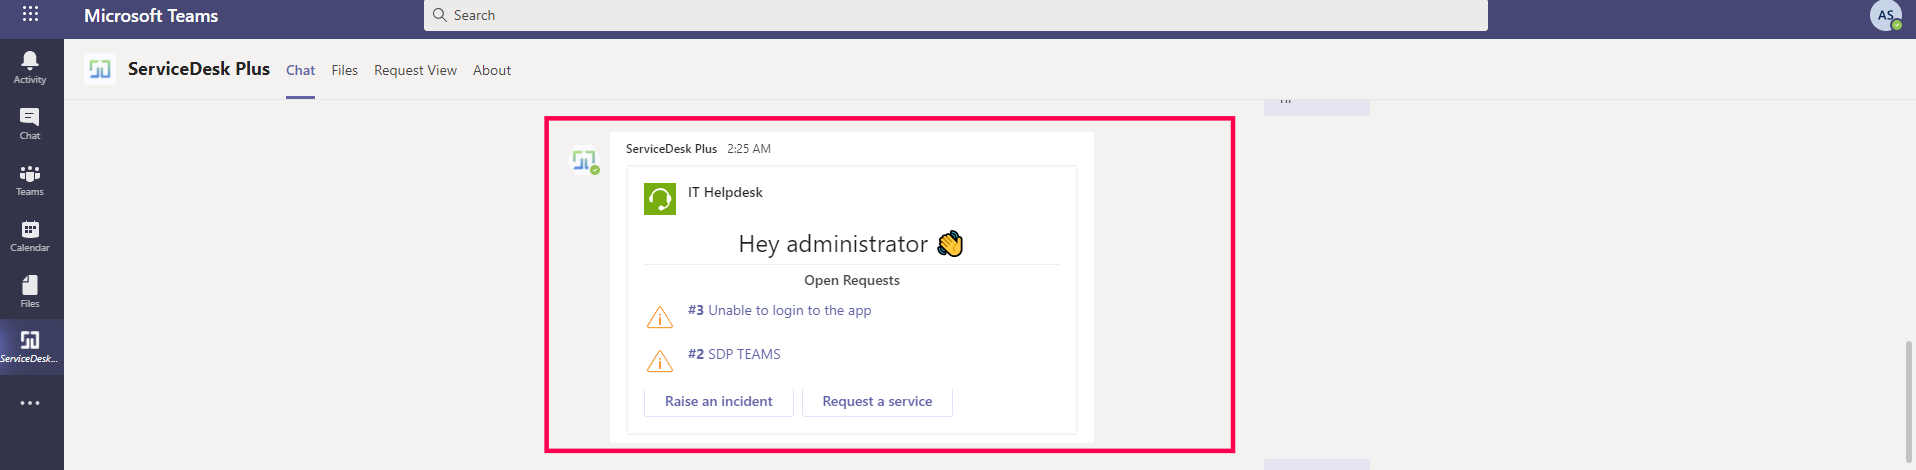Click the search magnifier icon

pyautogui.click(x=439, y=15)
